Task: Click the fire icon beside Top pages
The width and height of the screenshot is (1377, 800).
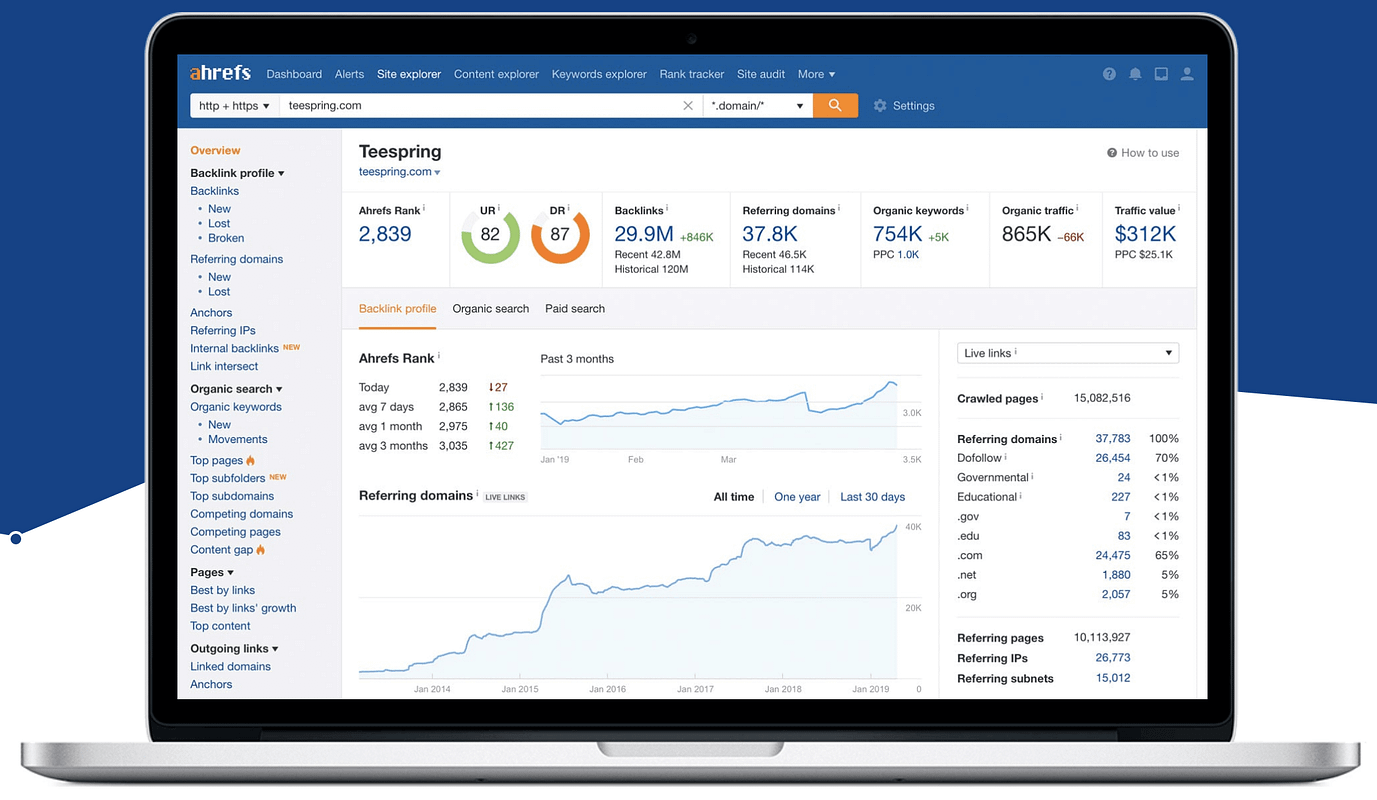Action: [250, 460]
